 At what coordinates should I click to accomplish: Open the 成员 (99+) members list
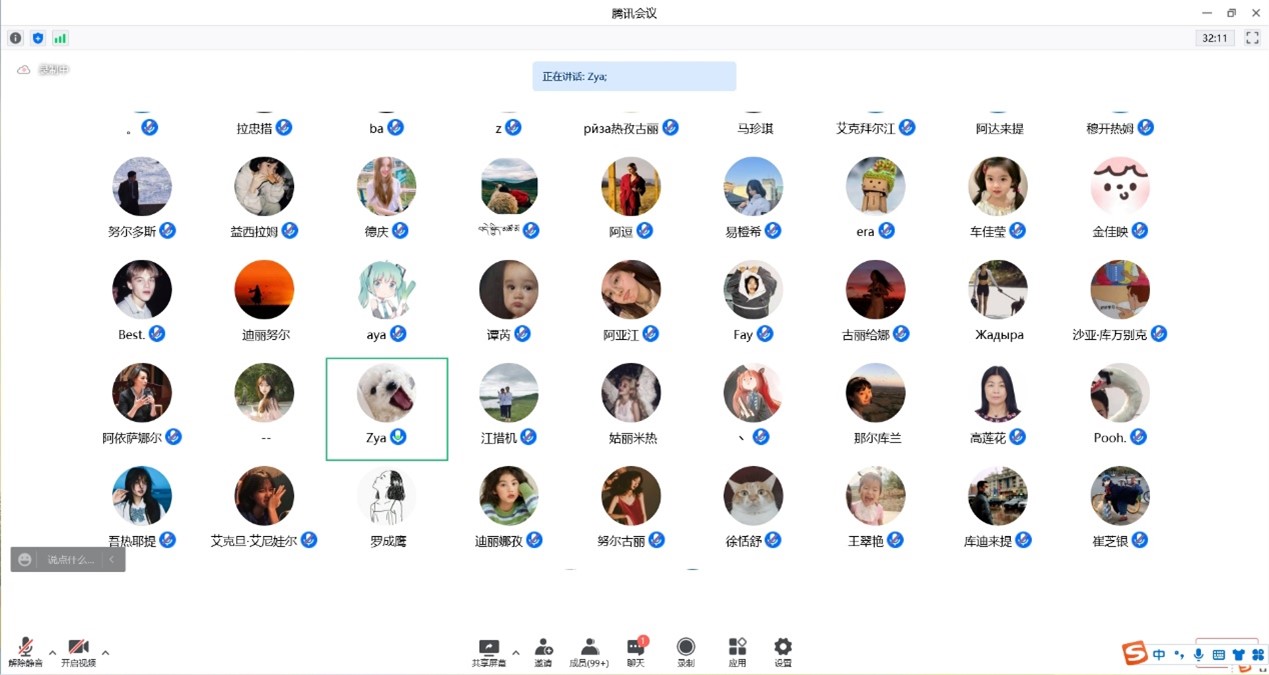coord(589,652)
